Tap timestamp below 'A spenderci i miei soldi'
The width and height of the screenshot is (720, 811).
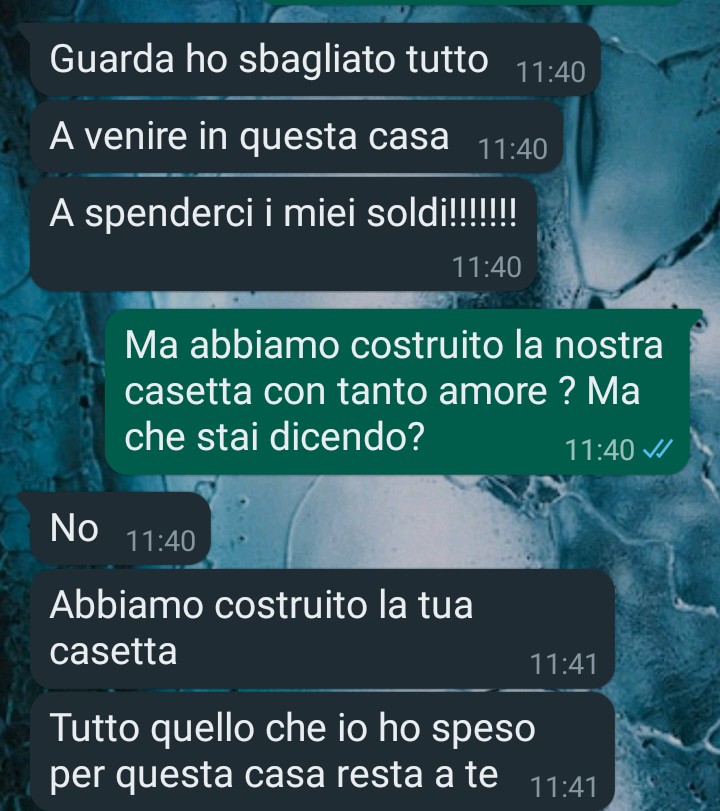(487, 267)
